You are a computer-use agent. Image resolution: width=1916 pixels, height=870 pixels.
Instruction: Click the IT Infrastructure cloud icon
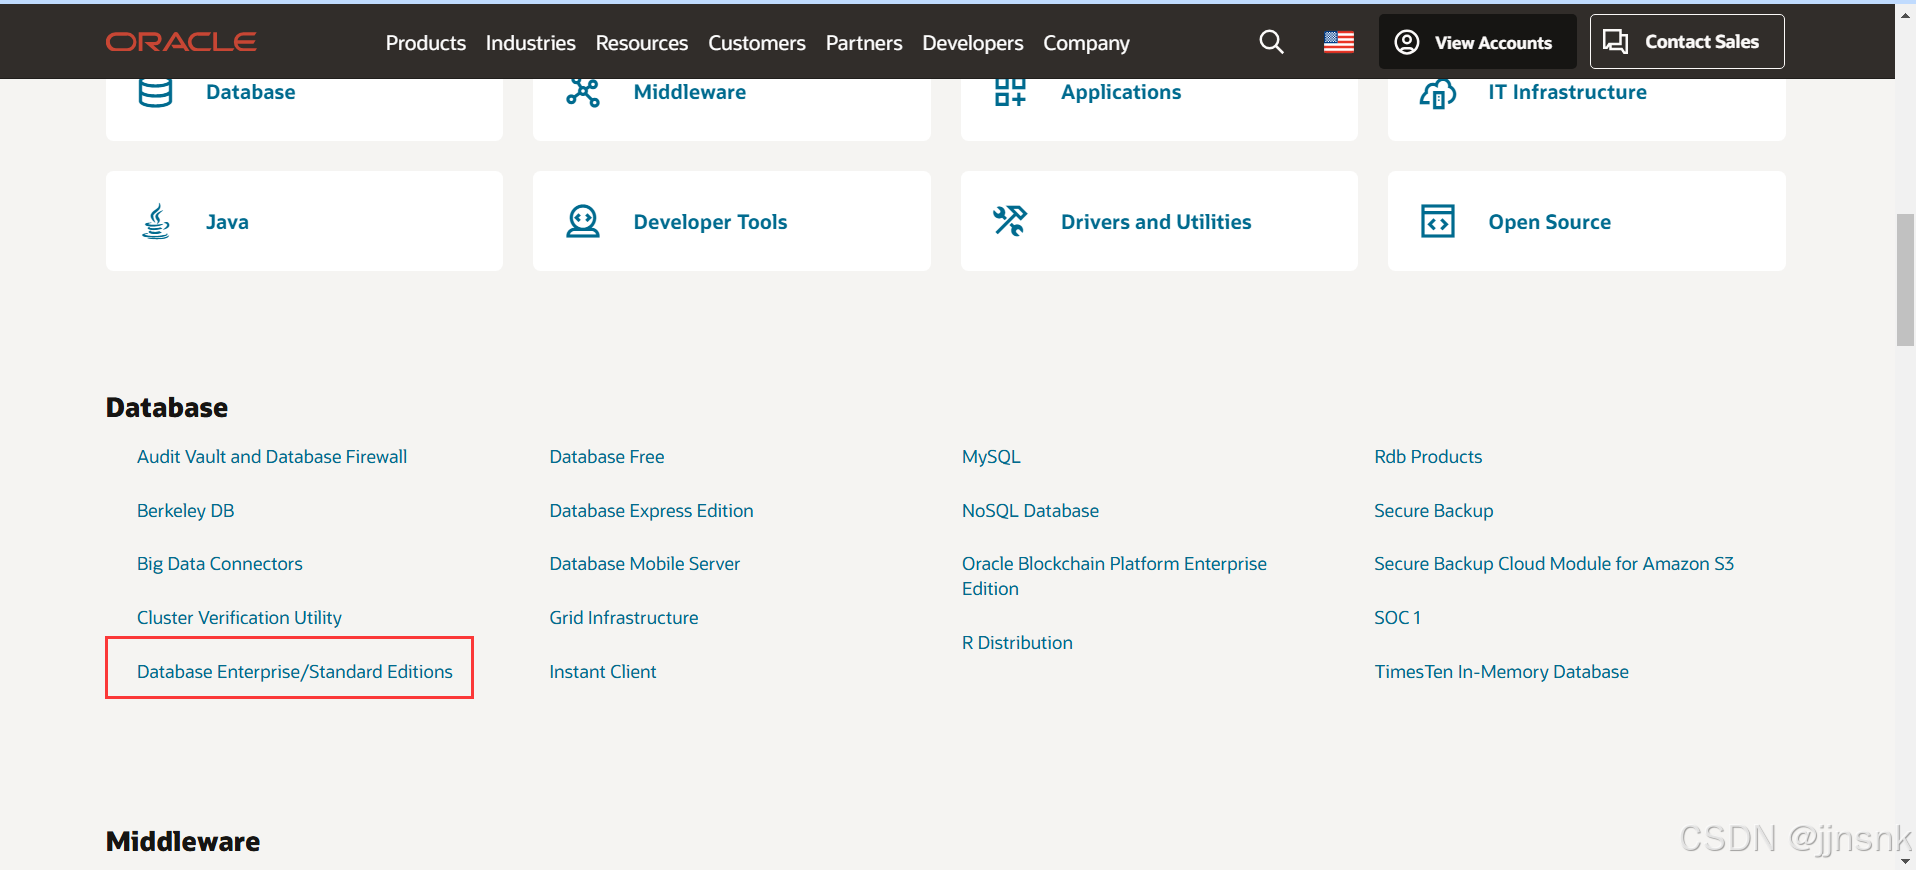click(1438, 93)
